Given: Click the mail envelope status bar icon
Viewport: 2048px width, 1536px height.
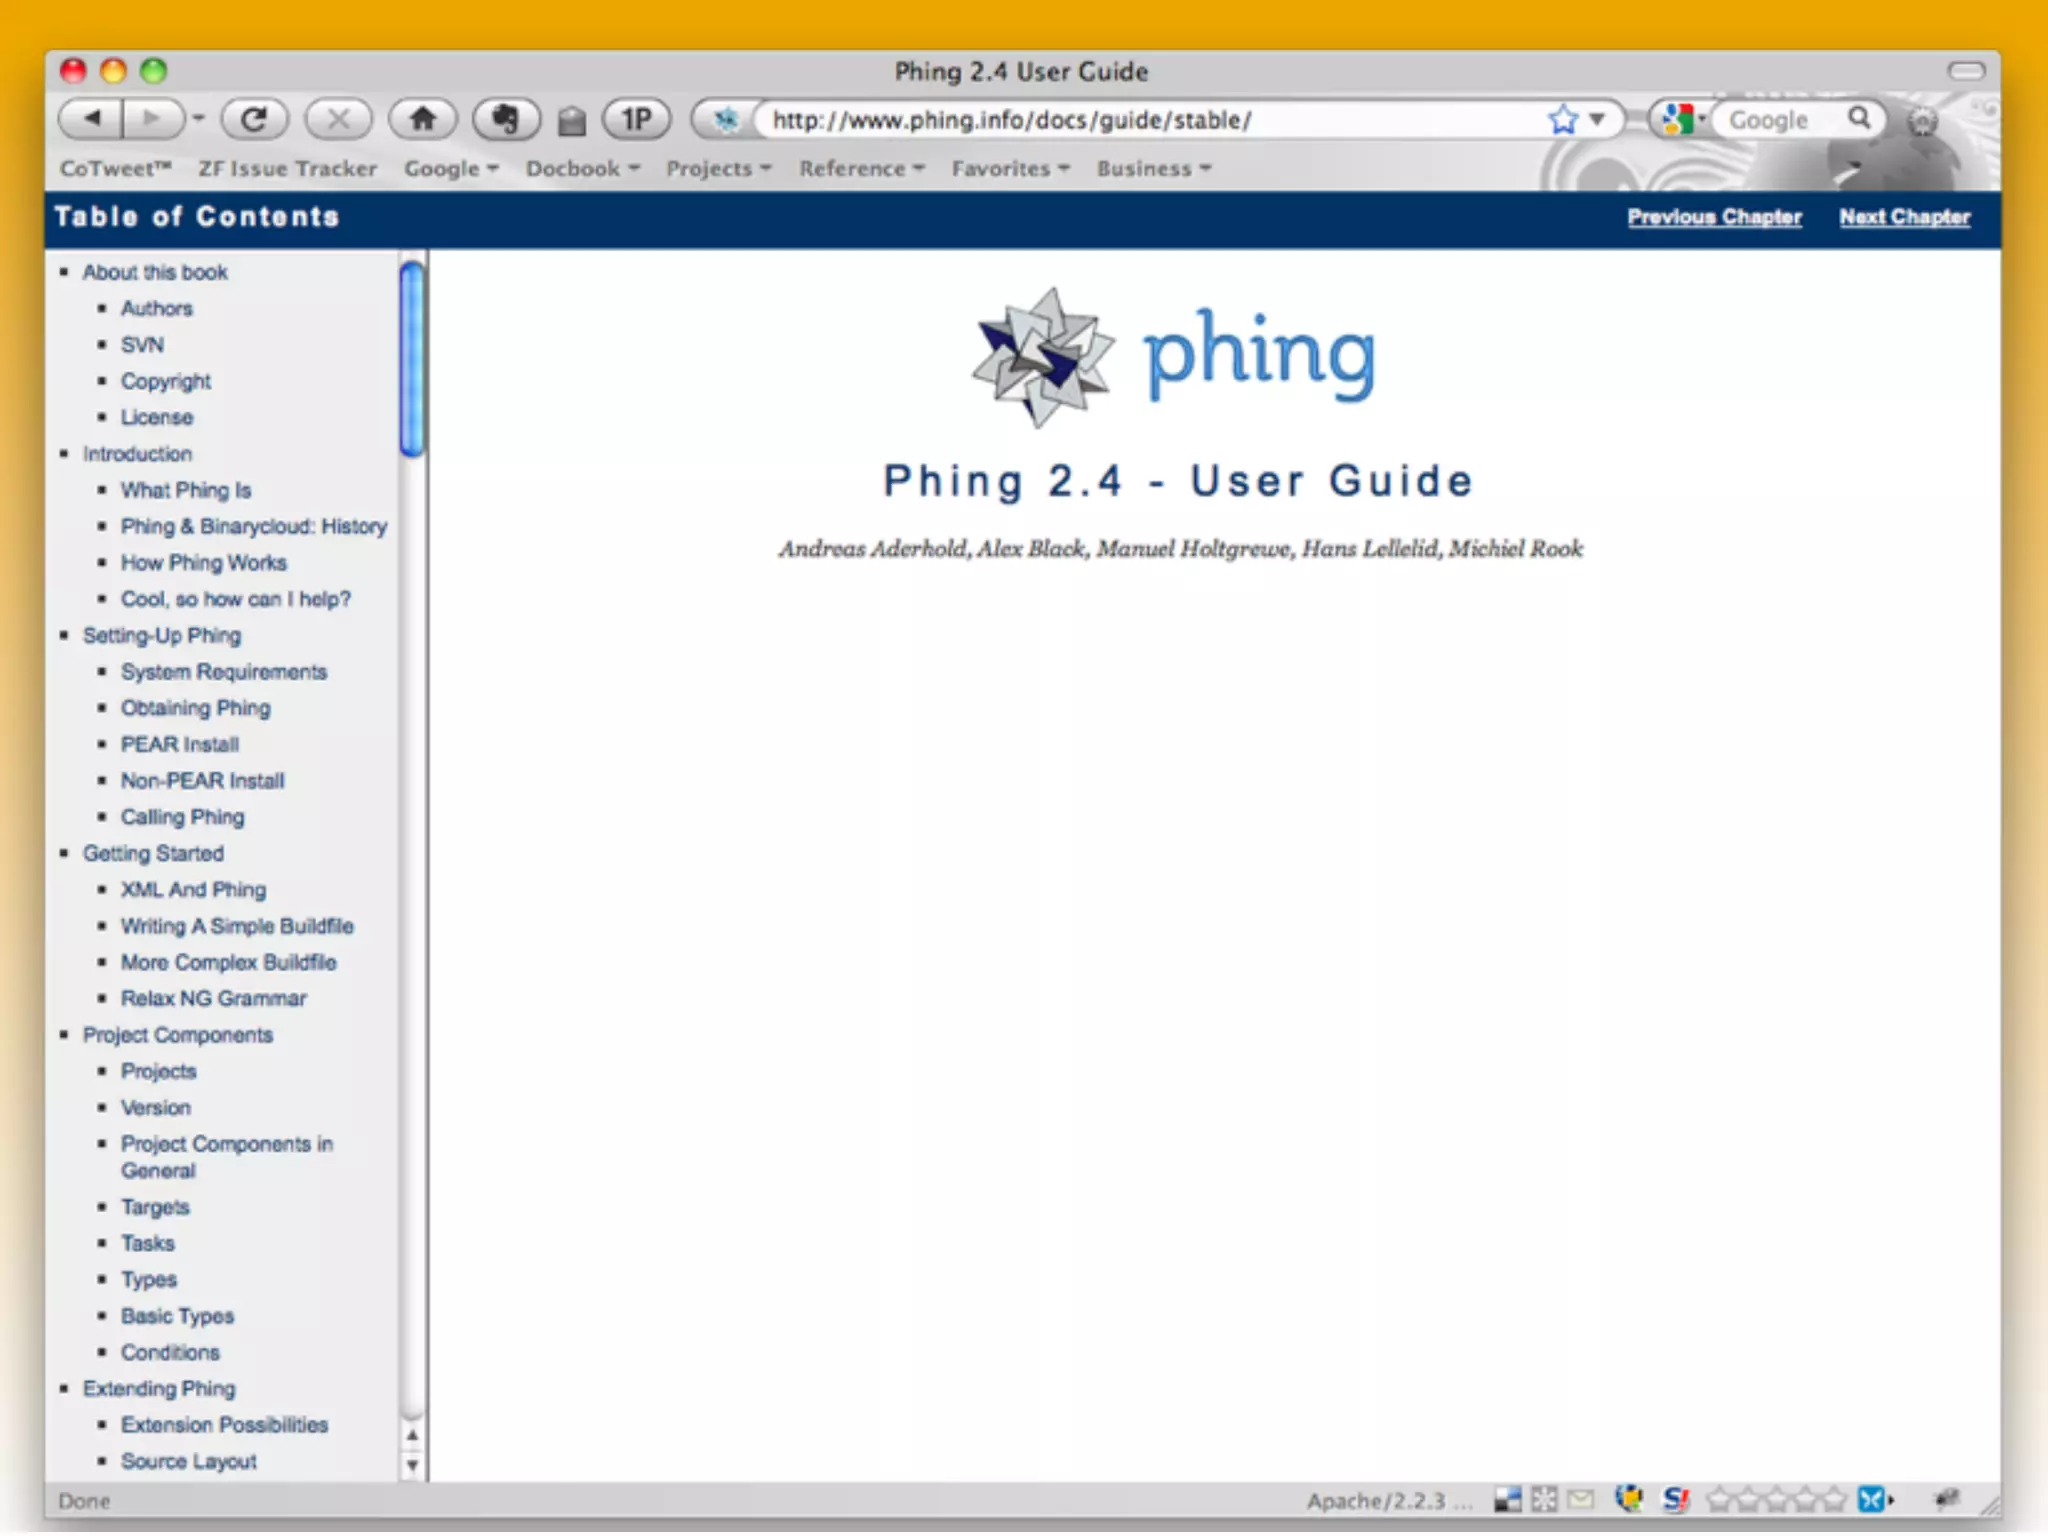Looking at the screenshot, I should (x=1581, y=1499).
